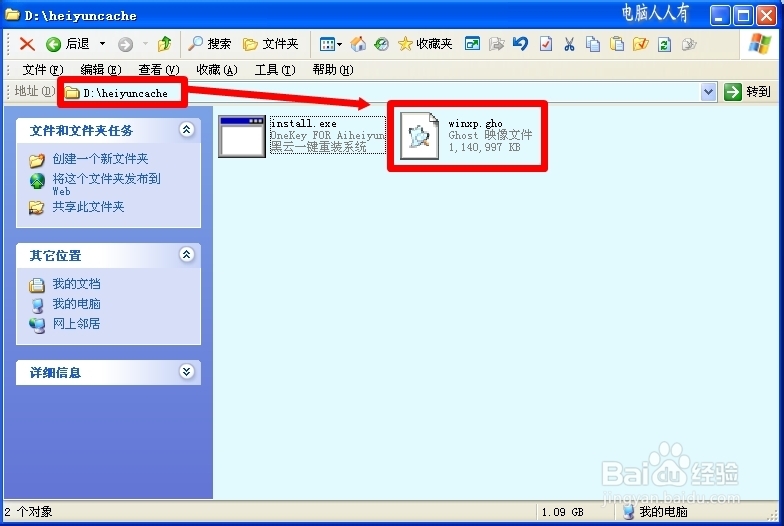Toggle the 文件夹 folders pane
784x526 pixels.
(x=270, y=44)
